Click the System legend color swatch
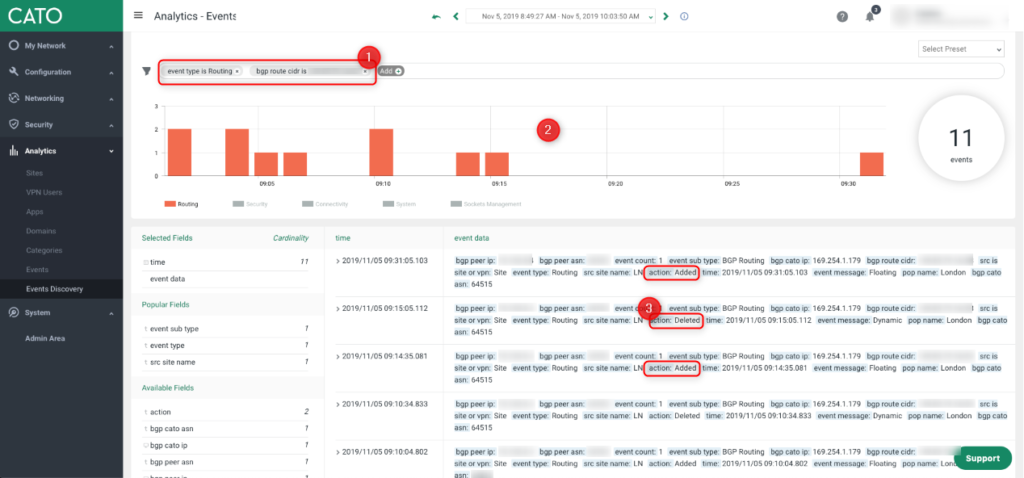Screen dimensions: 1024x478 388,204
